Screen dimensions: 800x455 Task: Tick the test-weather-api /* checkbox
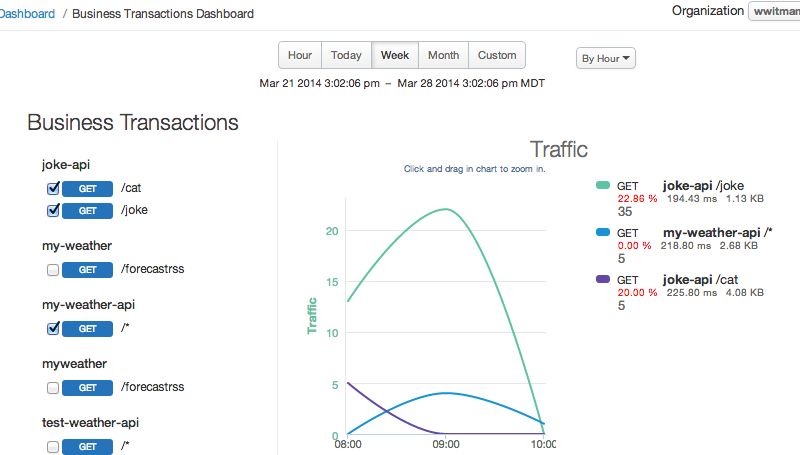coord(52,447)
